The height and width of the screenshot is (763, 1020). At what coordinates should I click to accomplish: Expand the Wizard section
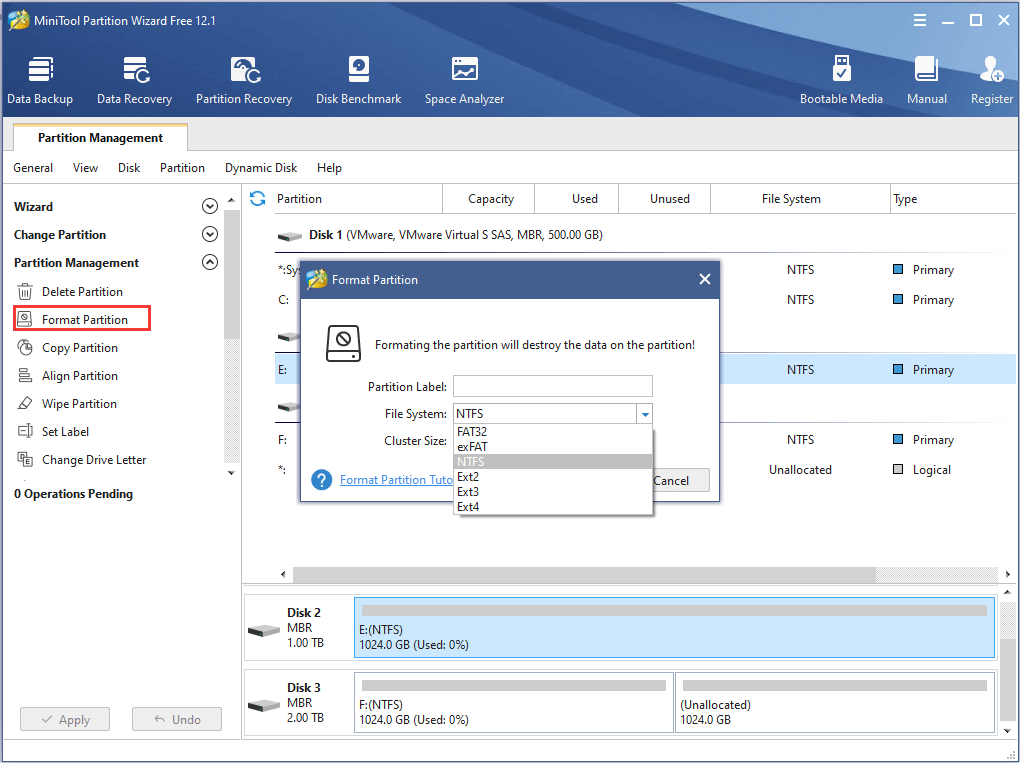click(209, 206)
